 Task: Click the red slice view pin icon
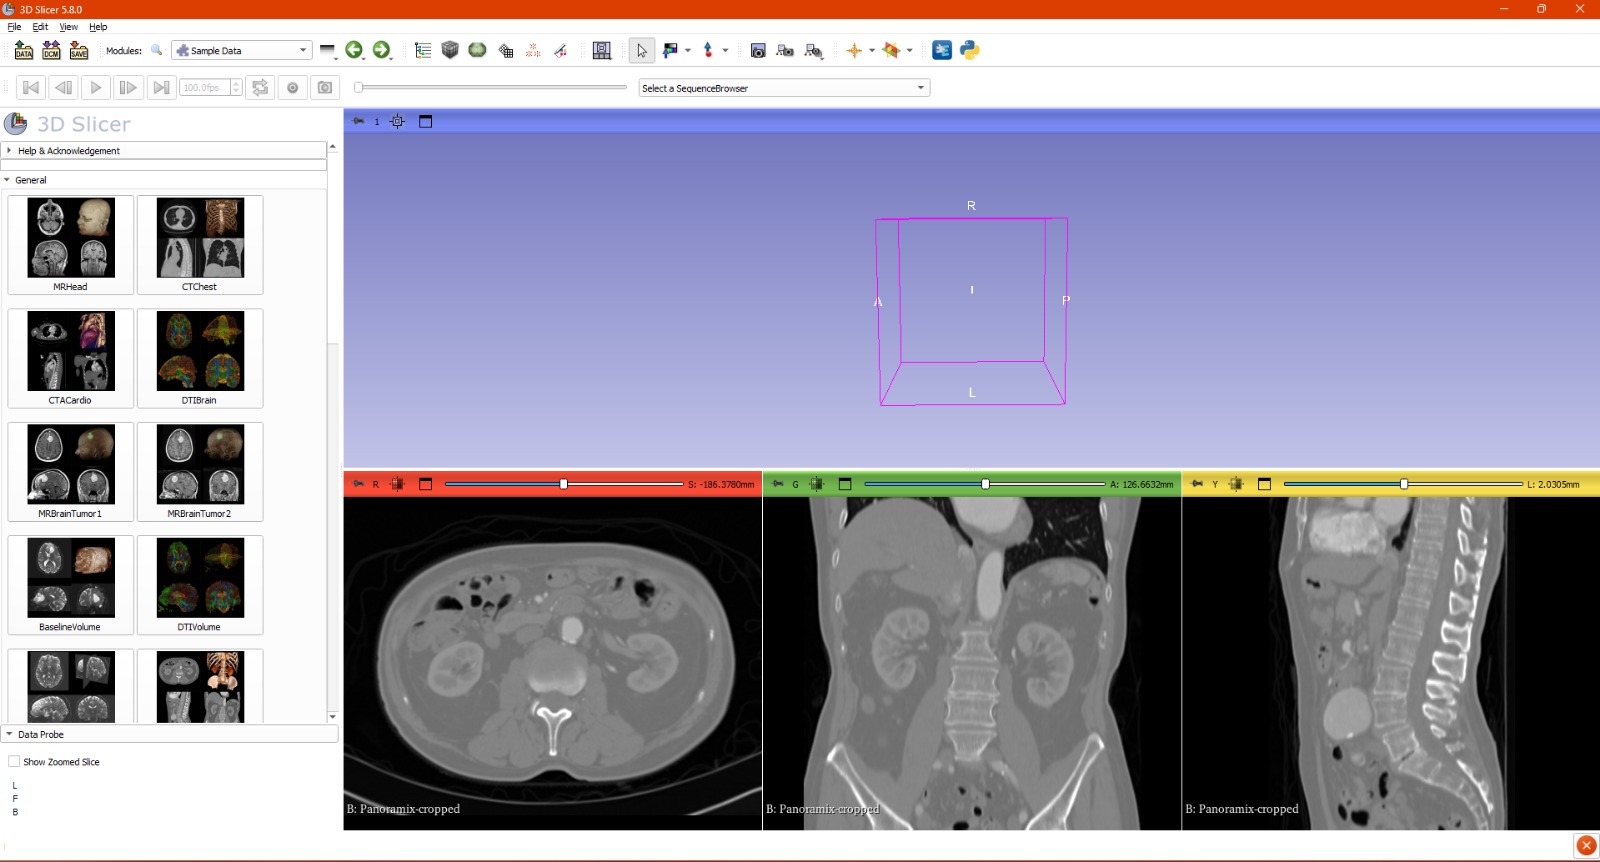tap(358, 484)
